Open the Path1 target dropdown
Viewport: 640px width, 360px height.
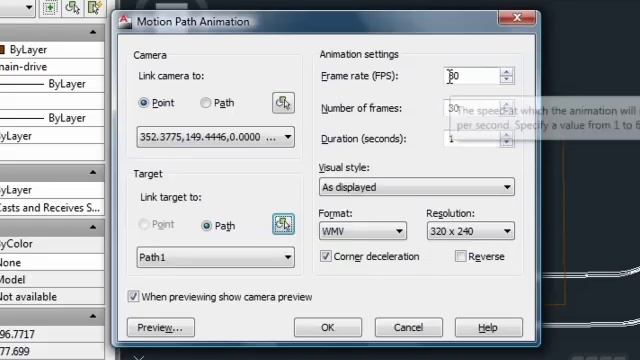click(216, 257)
